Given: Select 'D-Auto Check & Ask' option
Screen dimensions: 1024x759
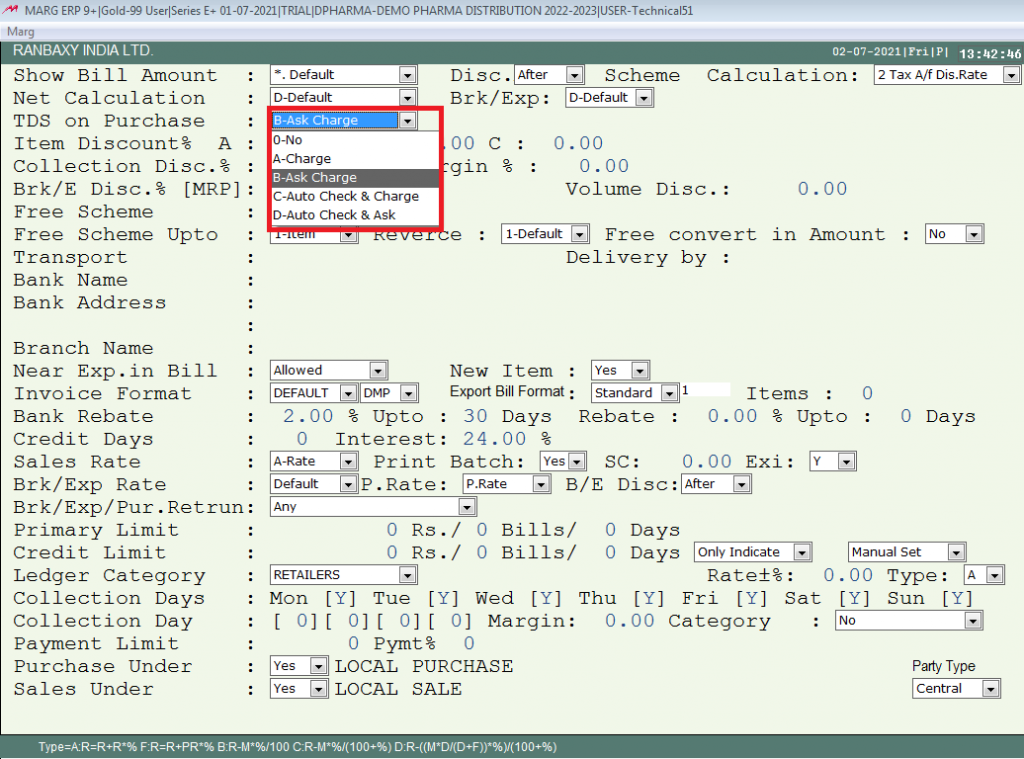Looking at the screenshot, I should 334,215.
